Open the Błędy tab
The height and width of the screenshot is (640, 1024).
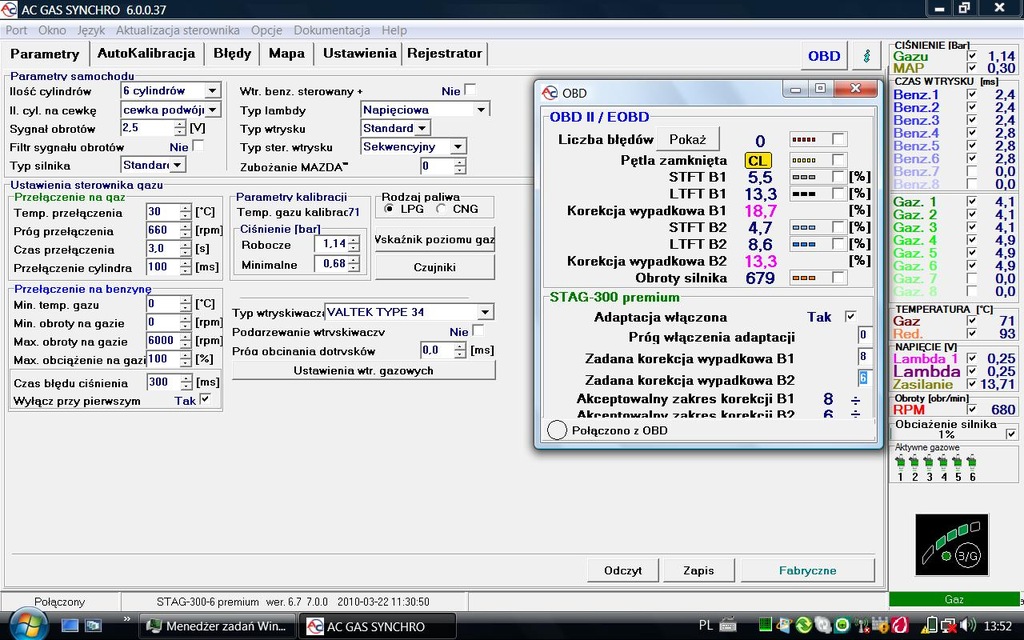232,54
